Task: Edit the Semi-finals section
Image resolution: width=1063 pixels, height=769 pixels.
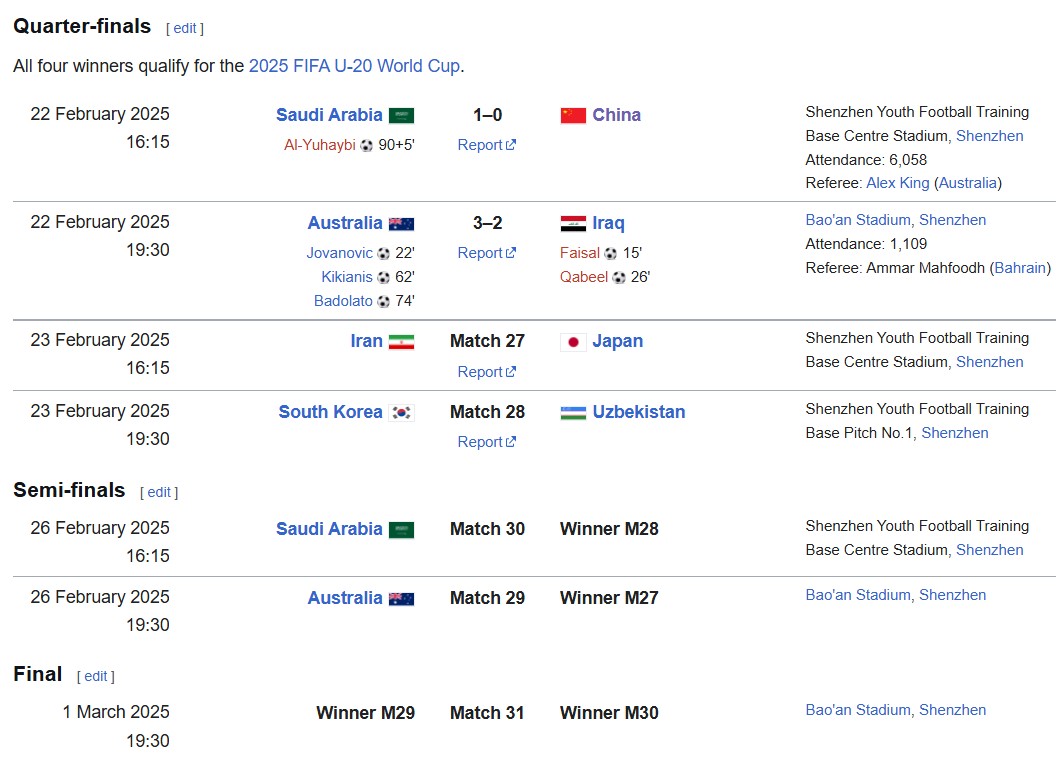Action: pos(159,492)
